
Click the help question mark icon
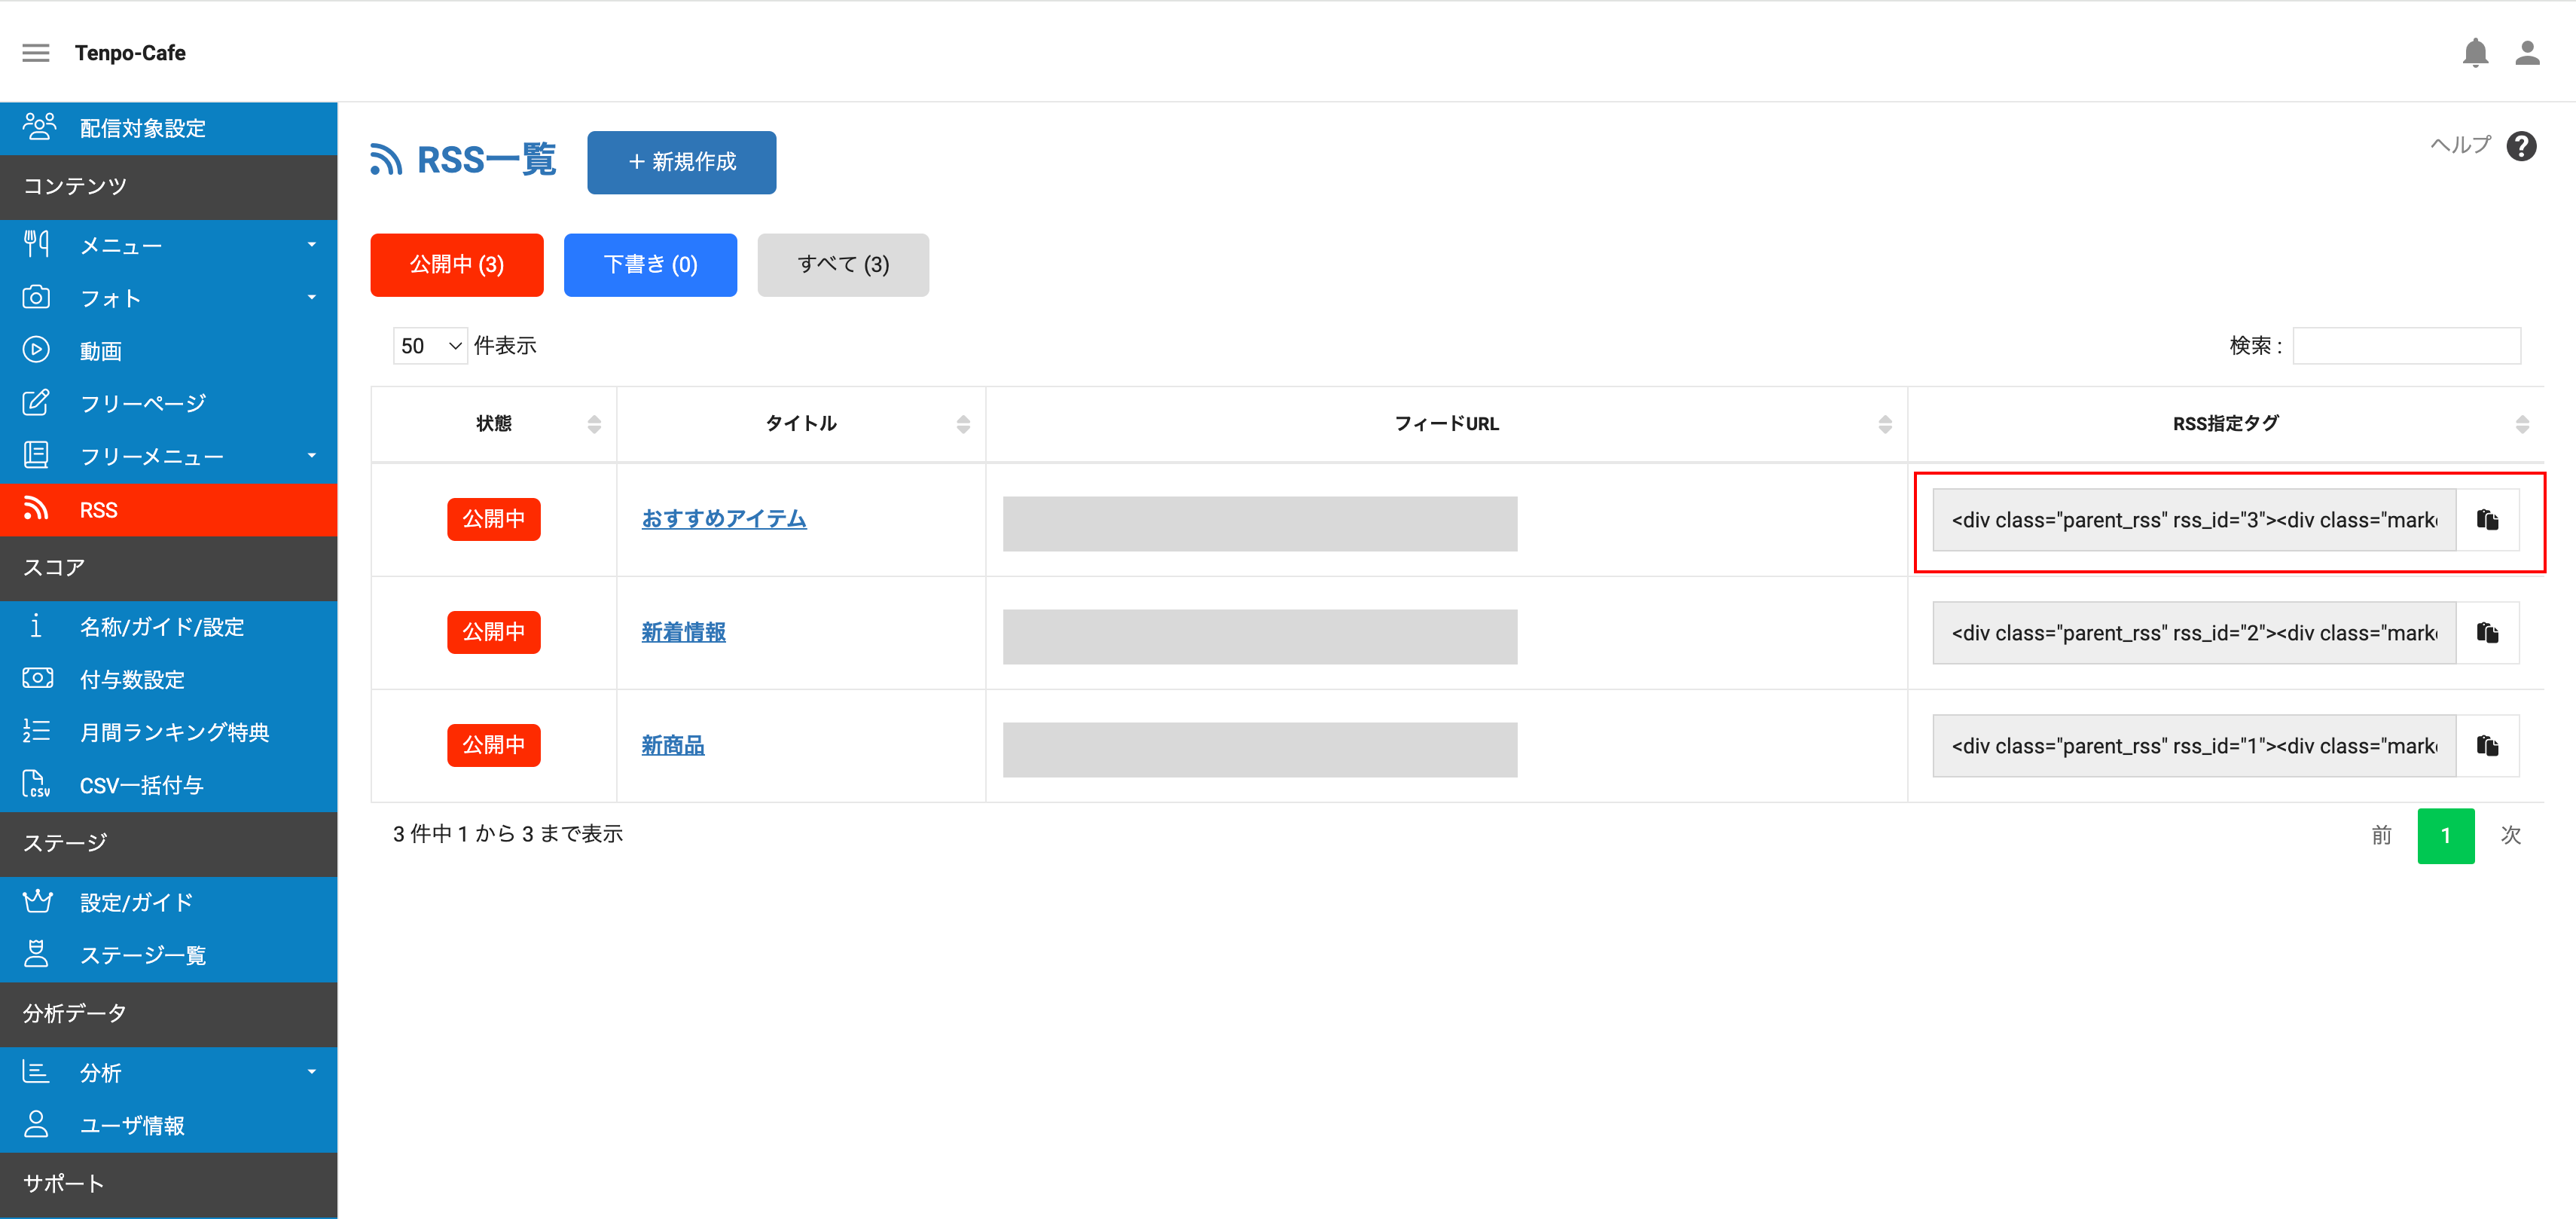coord(2521,146)
